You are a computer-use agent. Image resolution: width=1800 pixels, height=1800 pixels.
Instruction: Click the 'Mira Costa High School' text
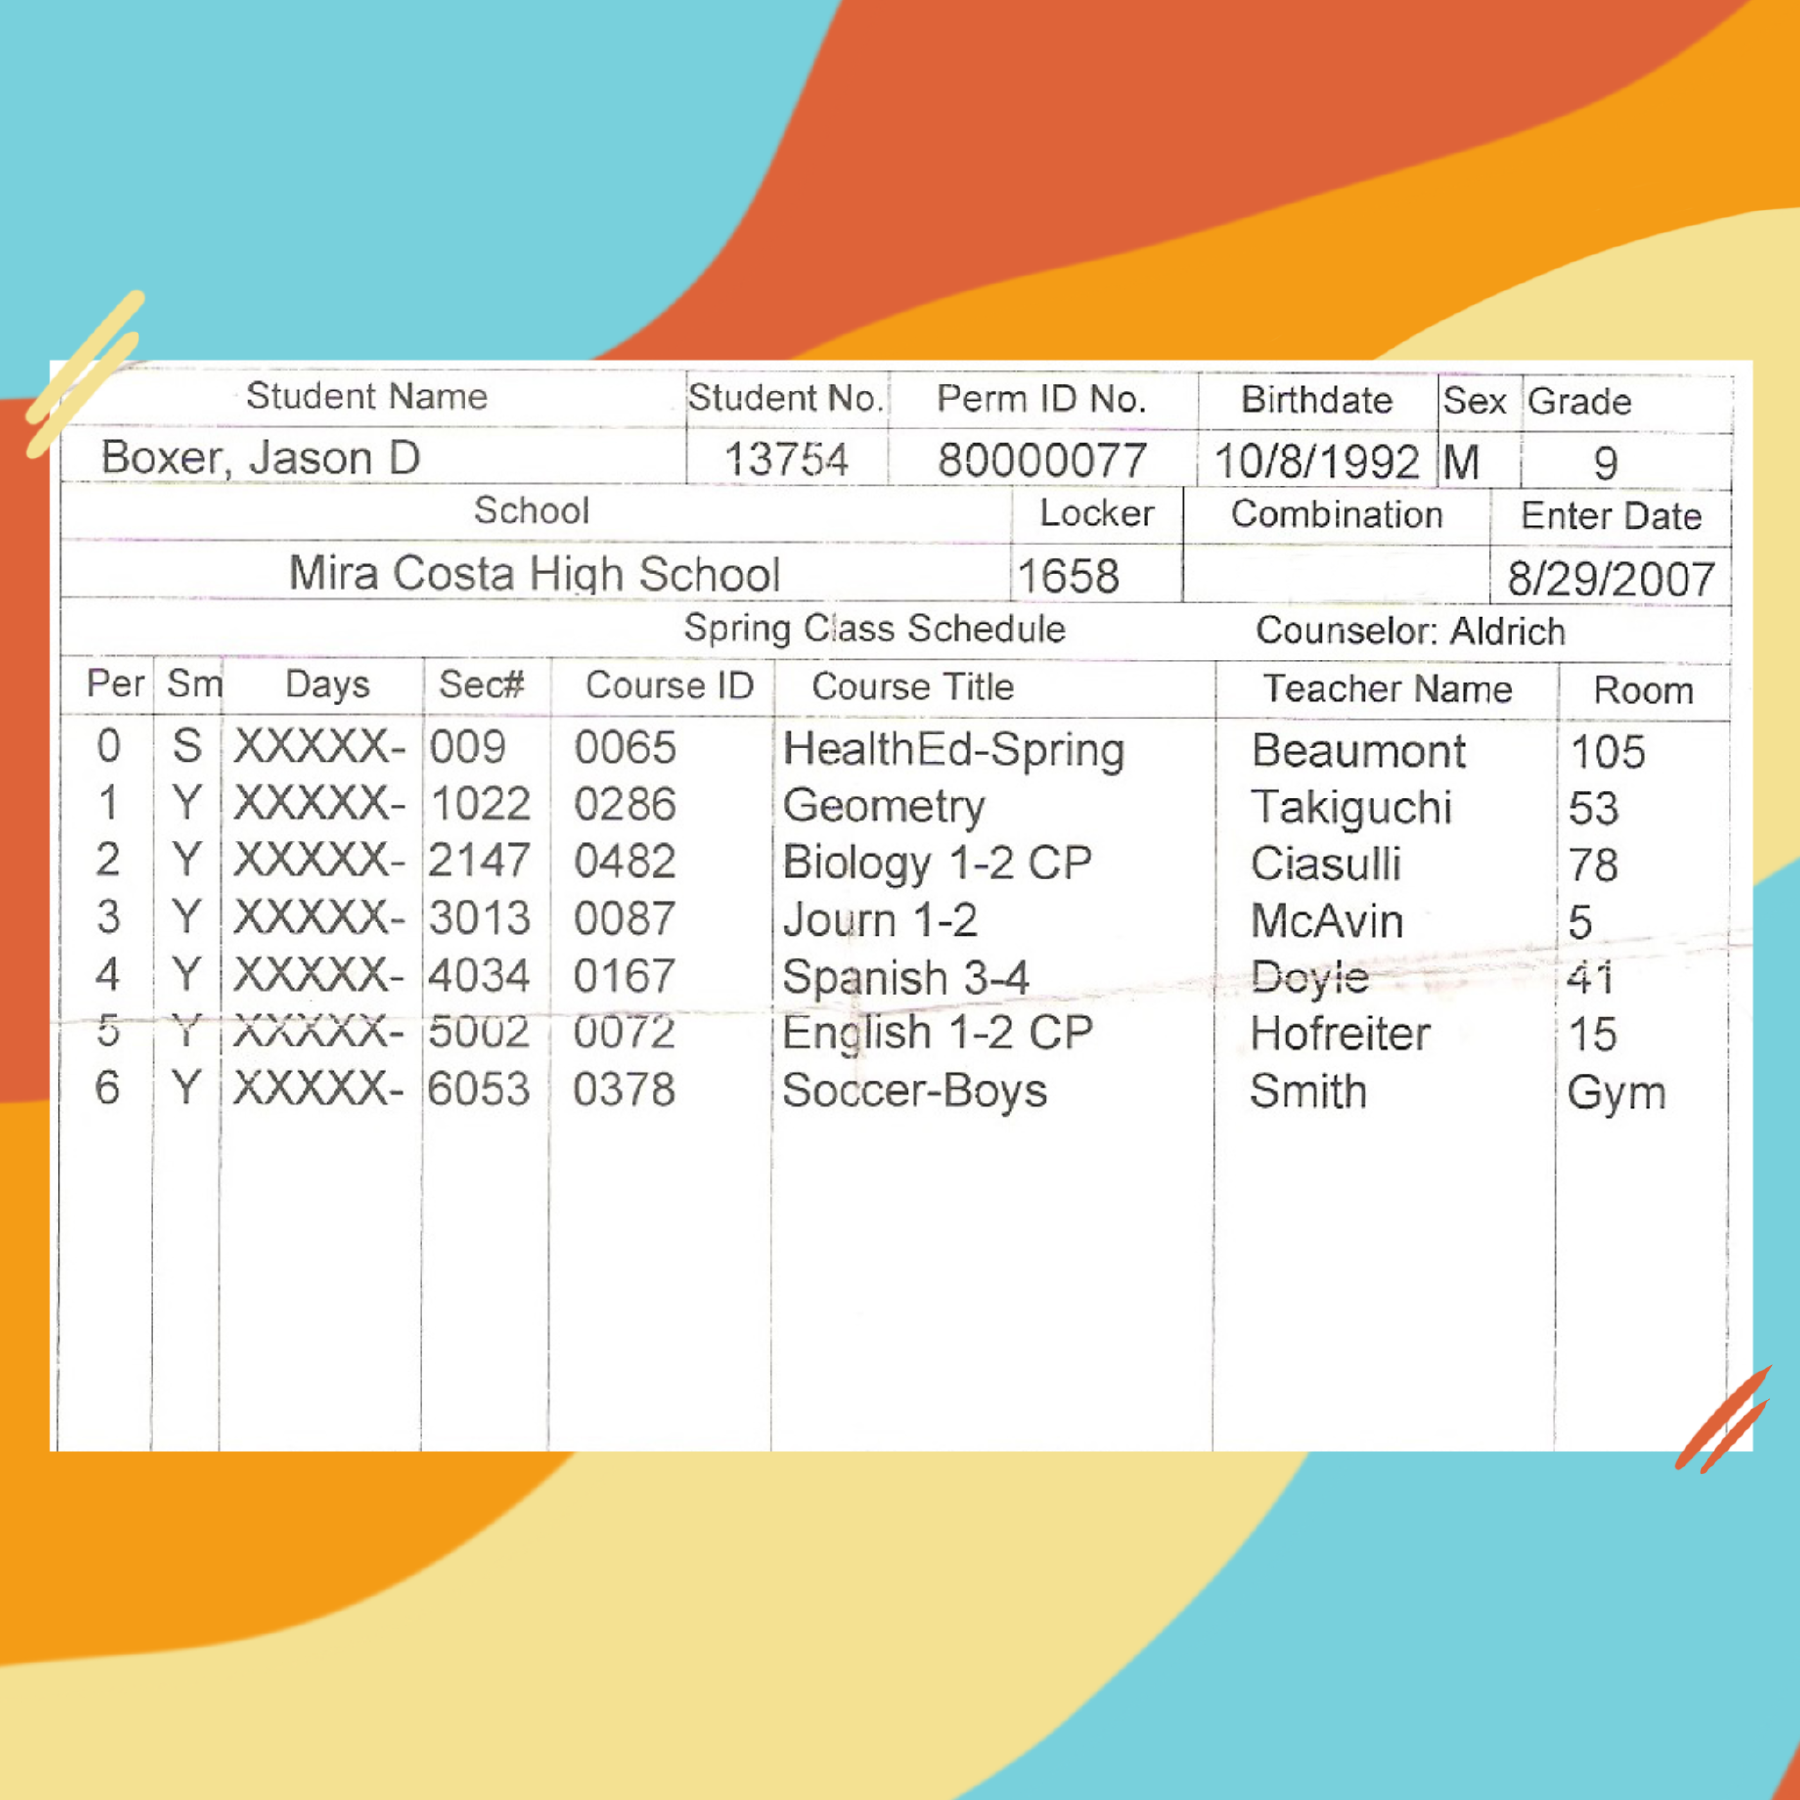coord(534,574)
